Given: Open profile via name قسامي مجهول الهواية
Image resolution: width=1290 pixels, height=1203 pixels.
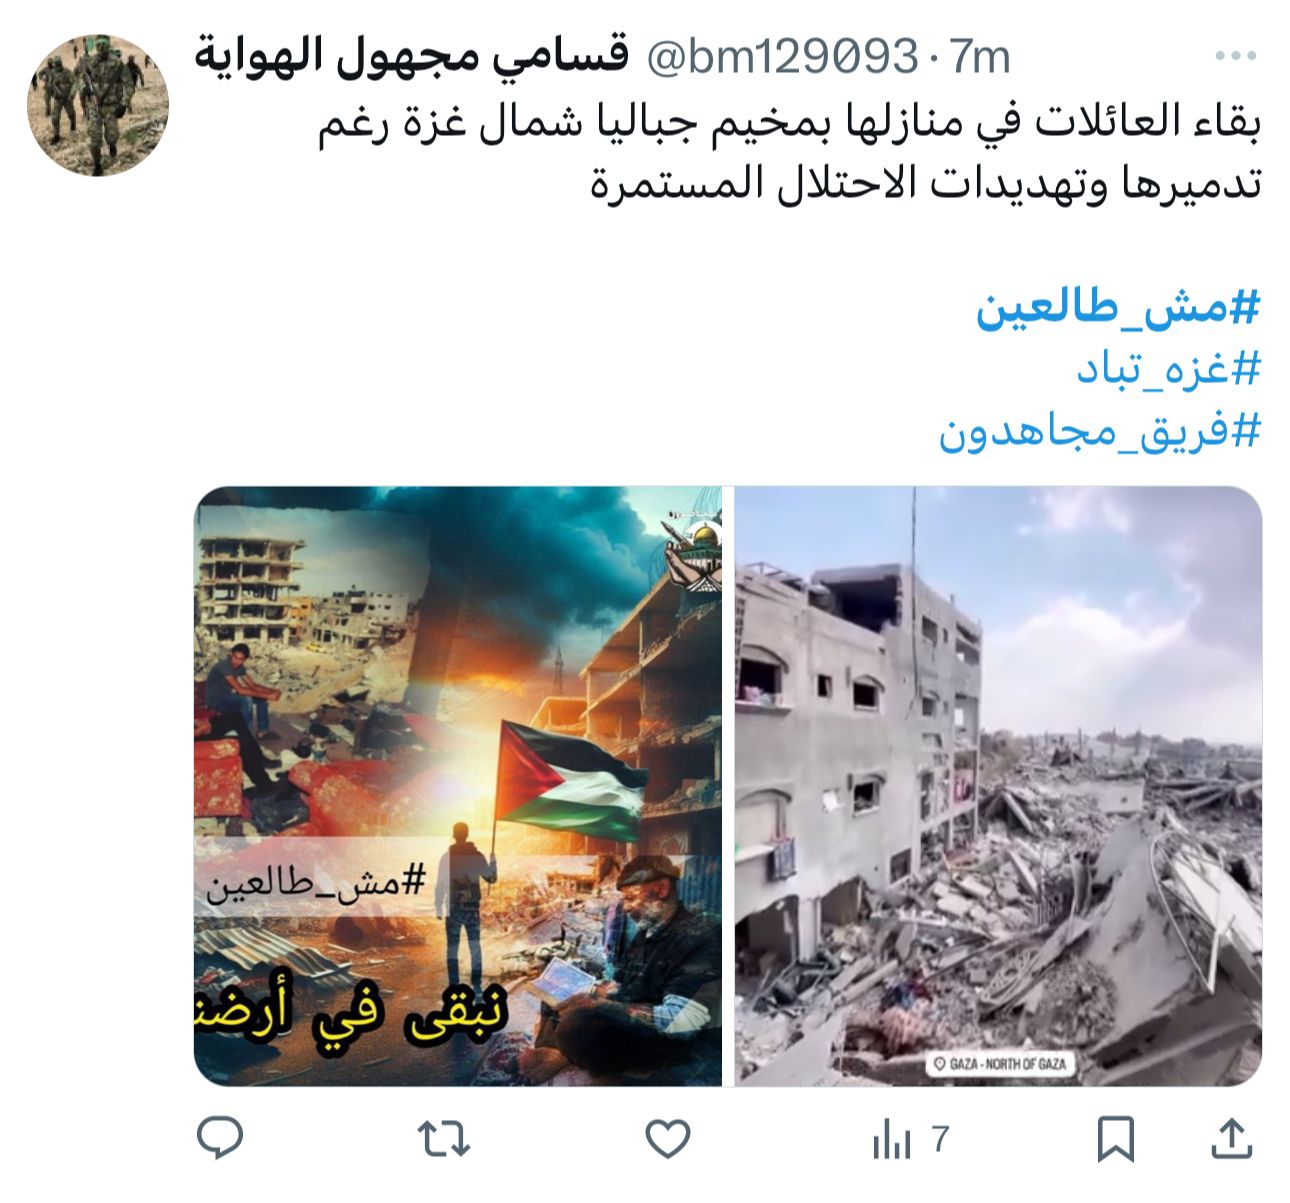Looking at the screenshot, I should coord(412,56).
